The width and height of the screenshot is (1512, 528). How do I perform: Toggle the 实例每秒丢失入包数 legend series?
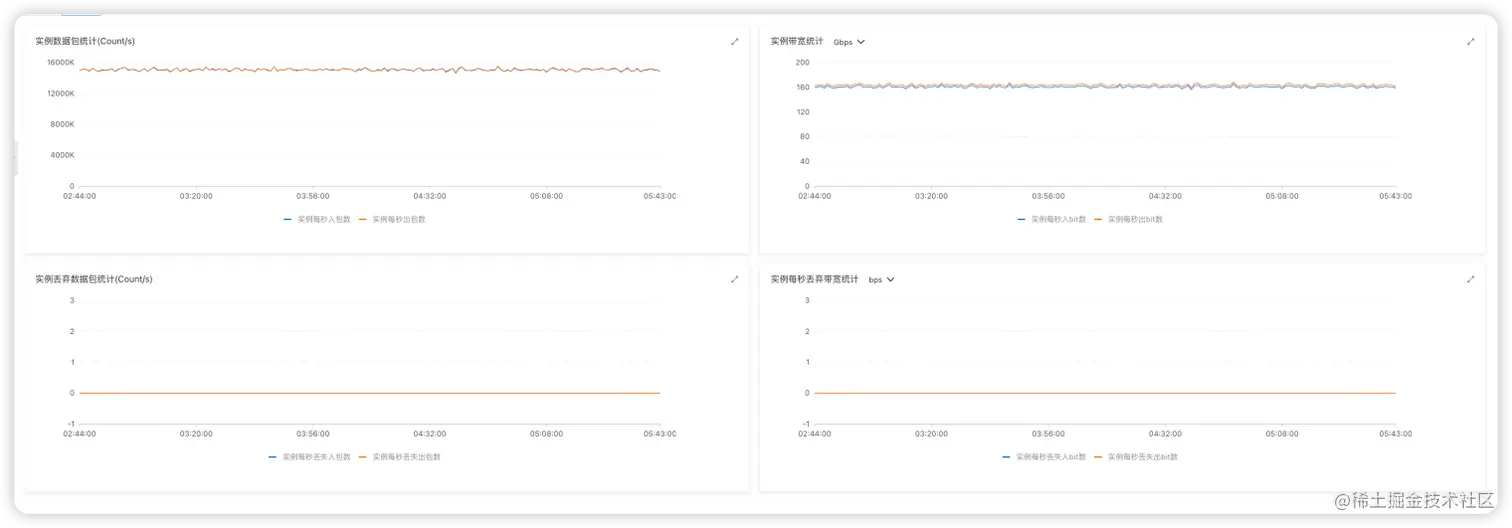point(310,457)
